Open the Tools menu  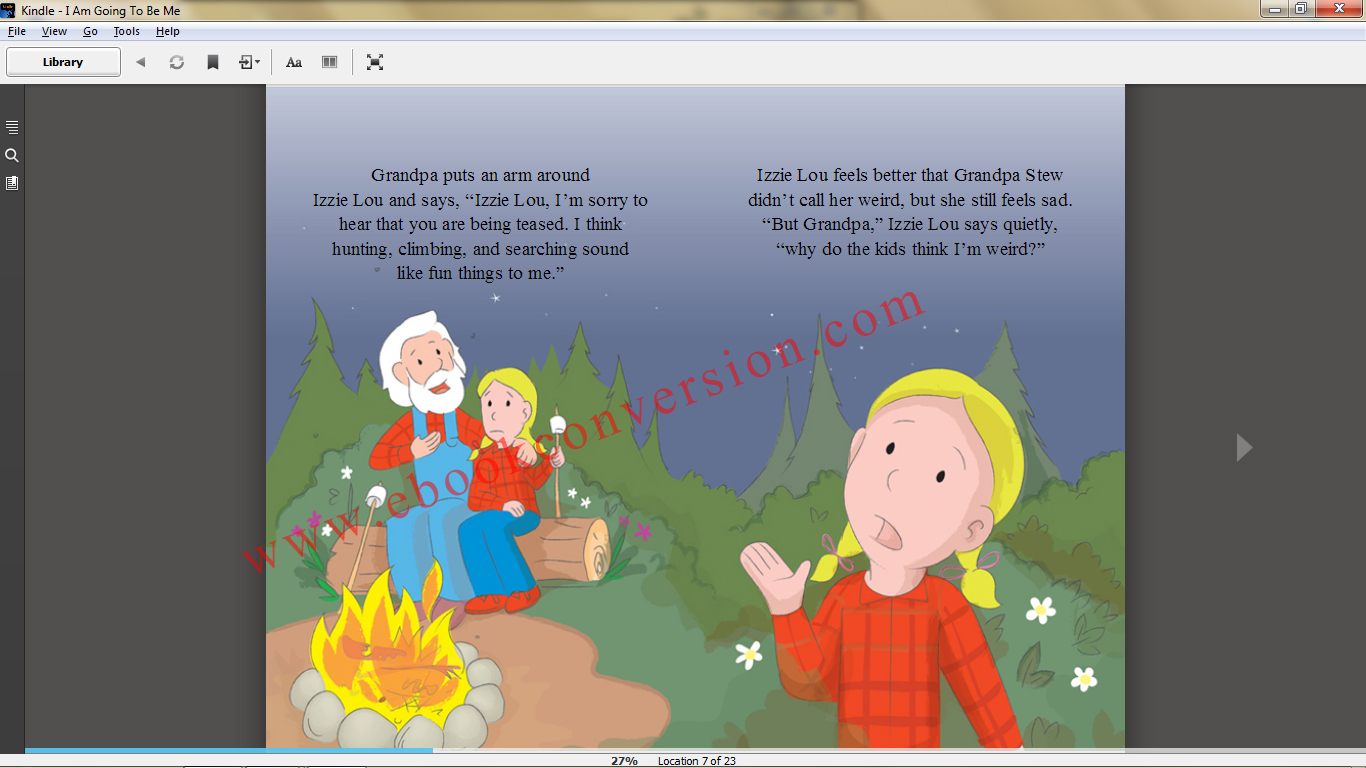coord(127,31)
